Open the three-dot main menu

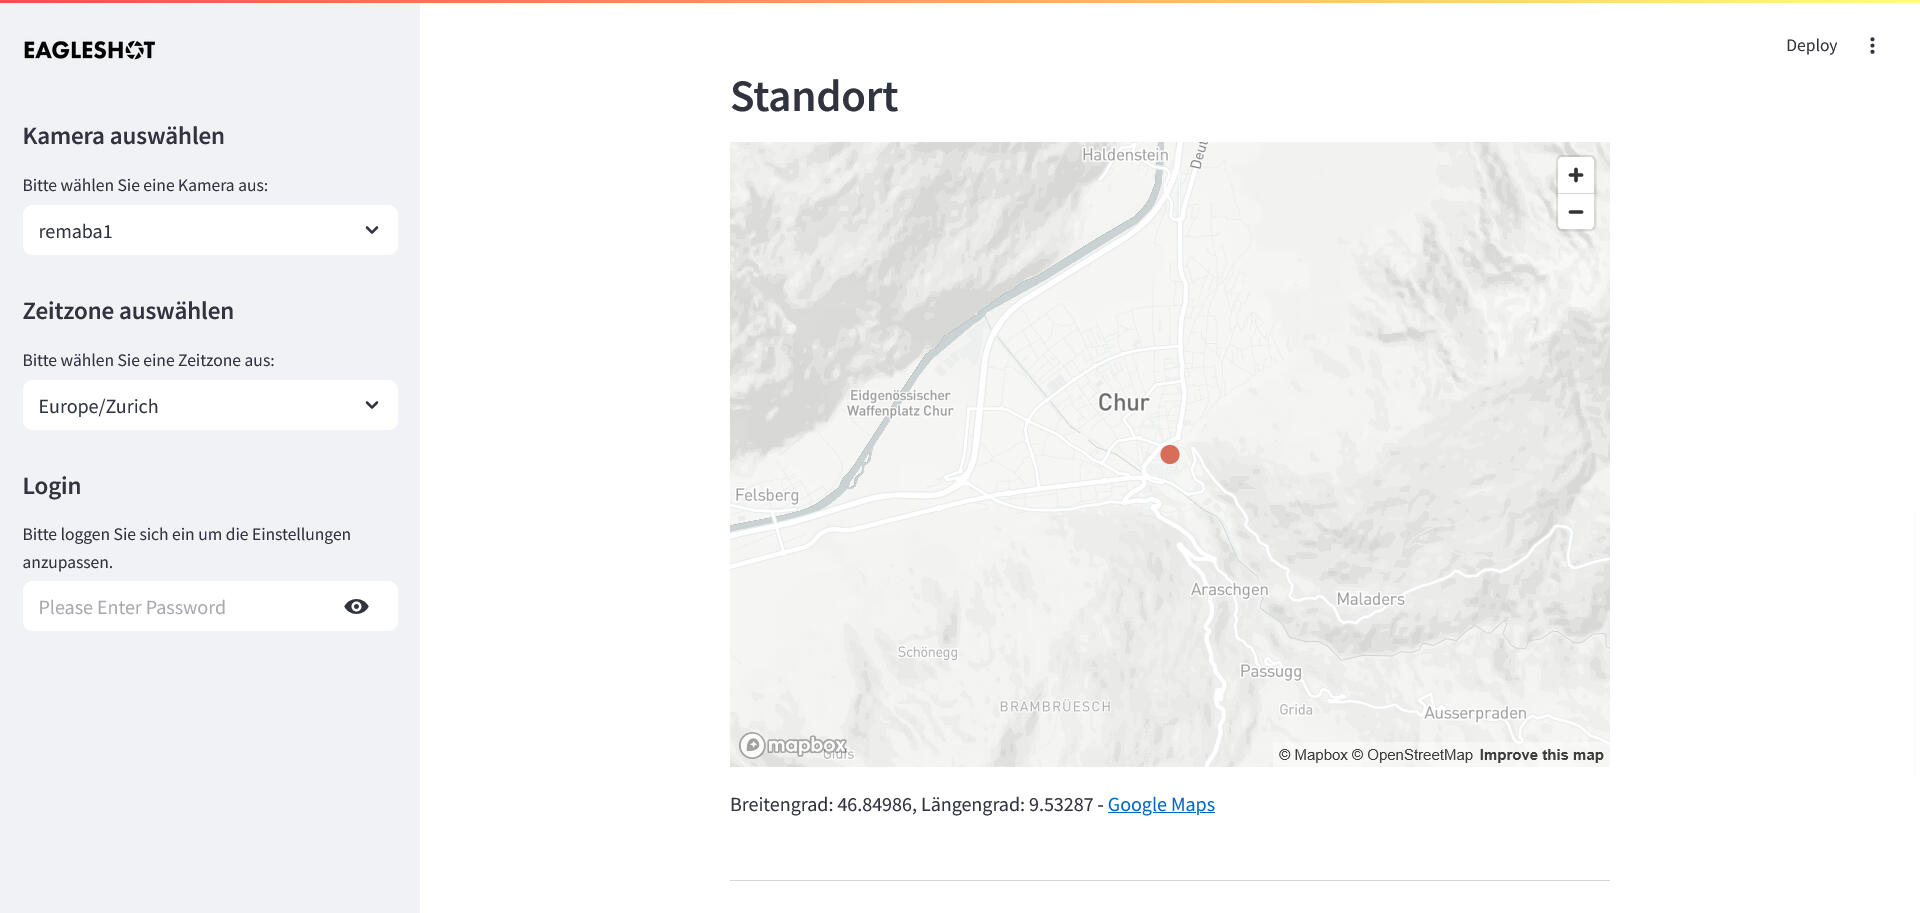[1872, 46]
